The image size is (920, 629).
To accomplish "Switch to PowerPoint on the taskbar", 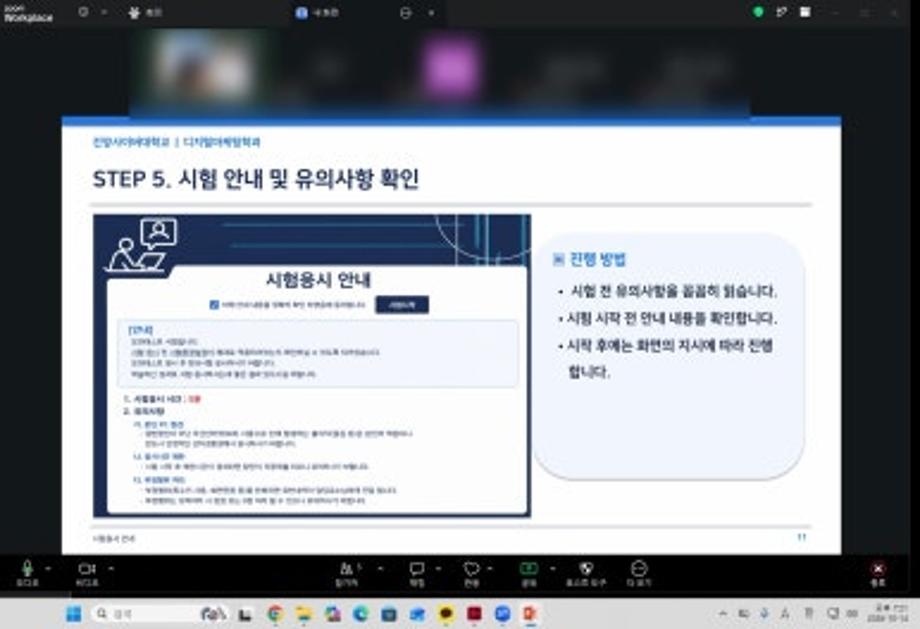I will (x=530, y=614).
